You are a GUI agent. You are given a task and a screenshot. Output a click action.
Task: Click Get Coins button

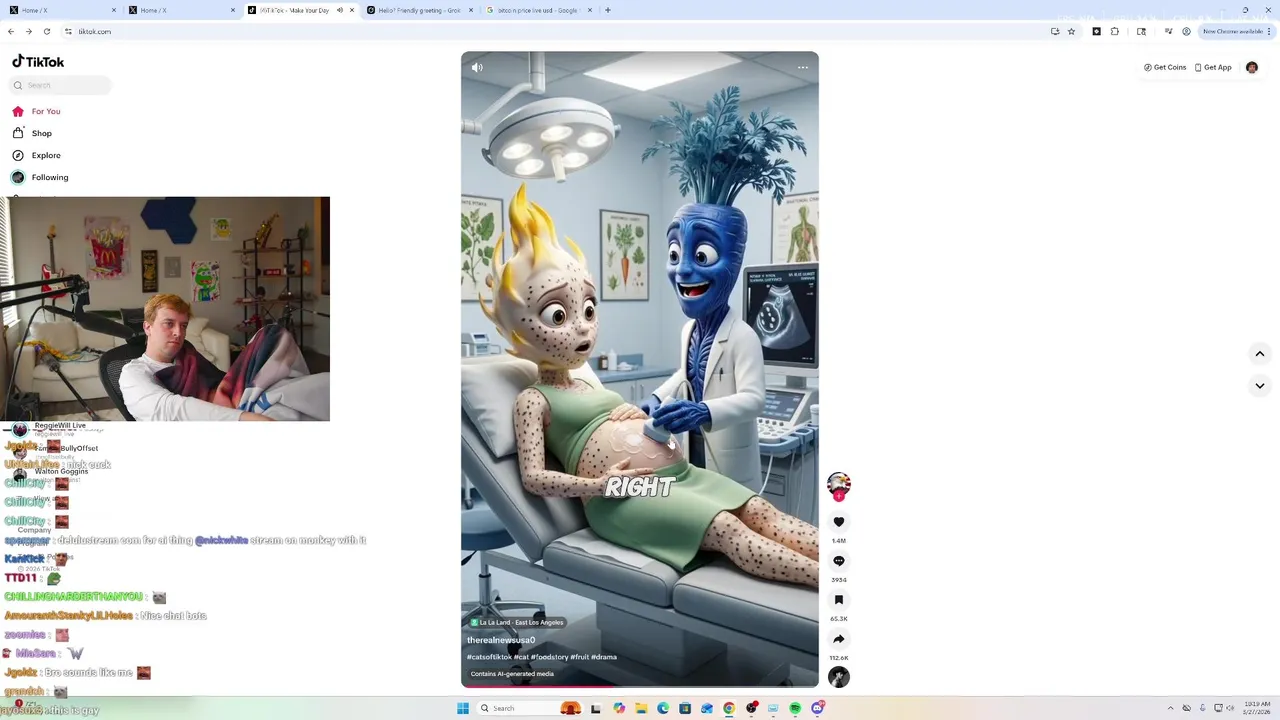1165,67
